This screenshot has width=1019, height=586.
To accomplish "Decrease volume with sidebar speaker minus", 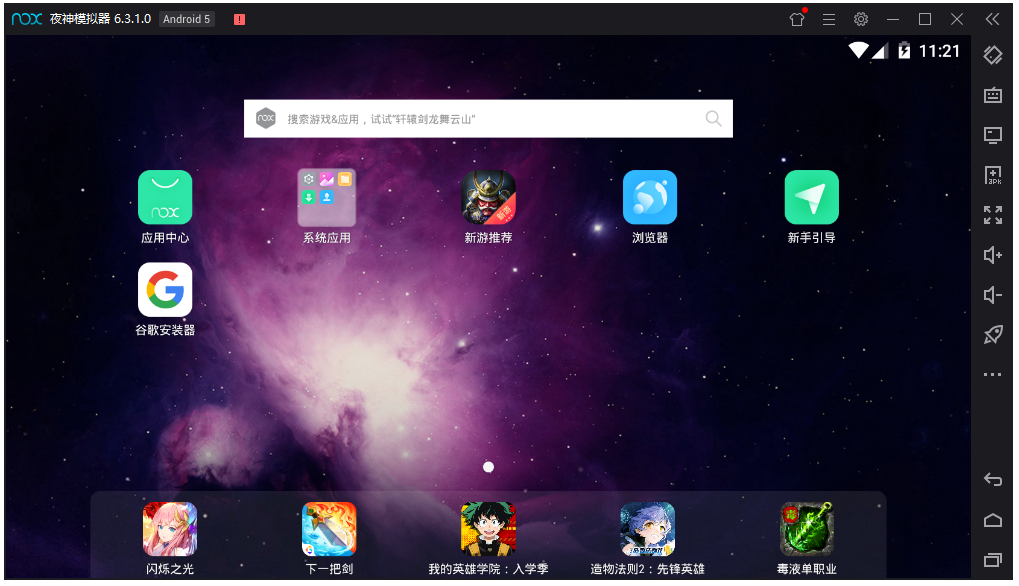I will pos(992,295).
